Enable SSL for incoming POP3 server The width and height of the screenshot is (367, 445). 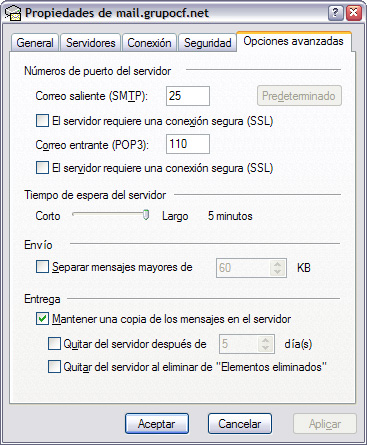pos(42,168)
